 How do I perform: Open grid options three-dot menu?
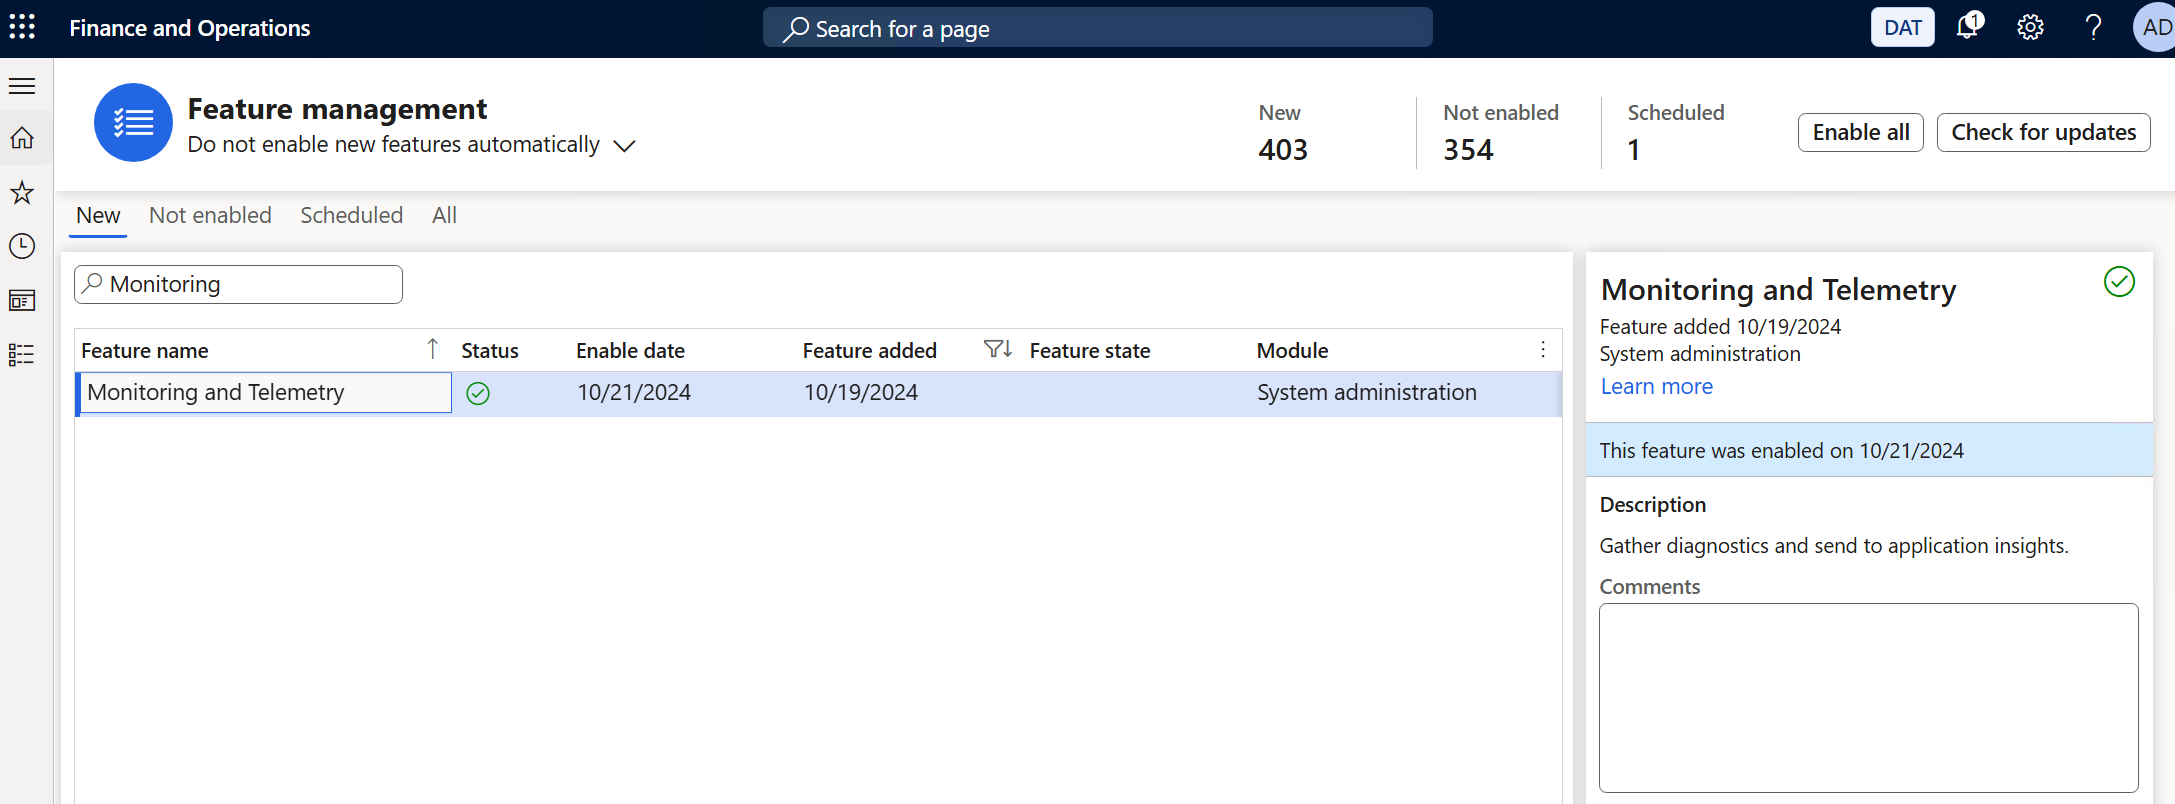click(x=1542, y=349)
